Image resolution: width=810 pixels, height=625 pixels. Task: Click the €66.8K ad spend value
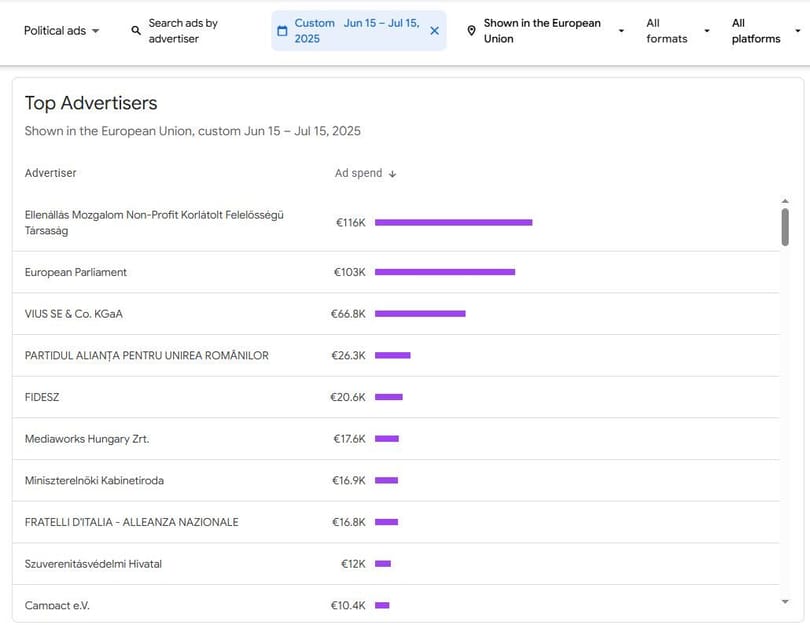[x=348, y=314]
